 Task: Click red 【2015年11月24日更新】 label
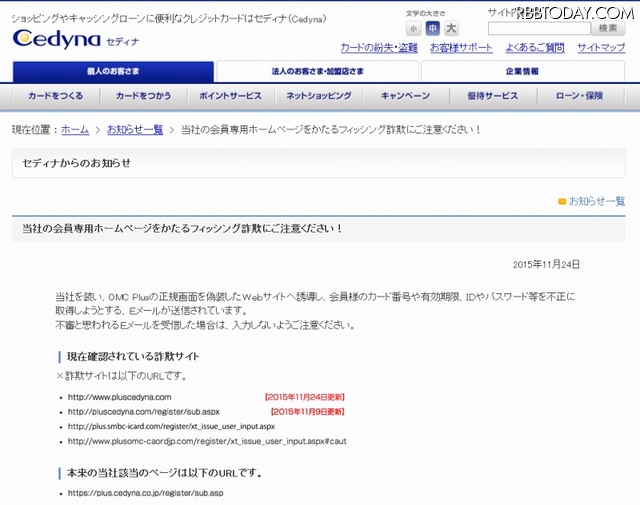[304, 397]
